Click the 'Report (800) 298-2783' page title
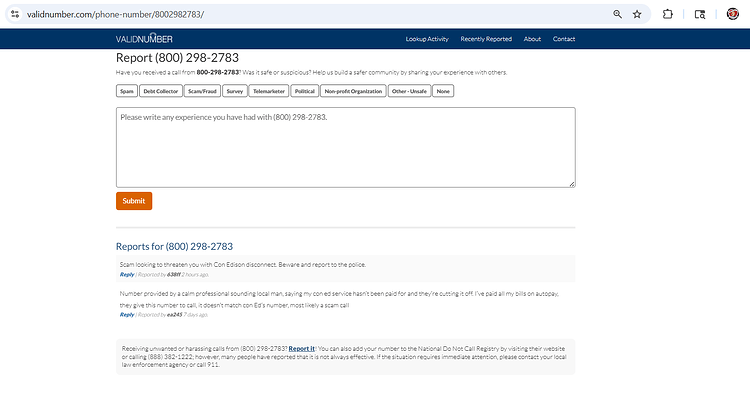 tap(177, 58)
